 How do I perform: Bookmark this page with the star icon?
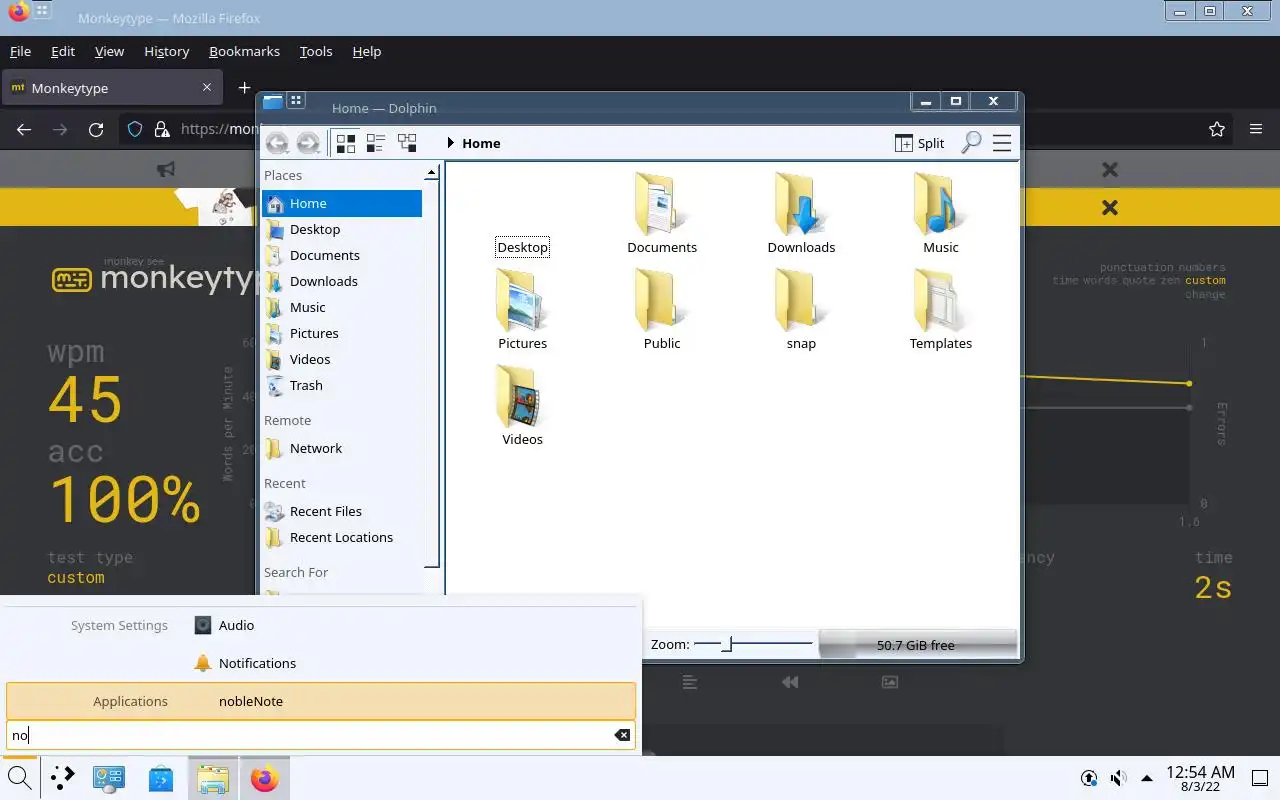click(1217, 129)
